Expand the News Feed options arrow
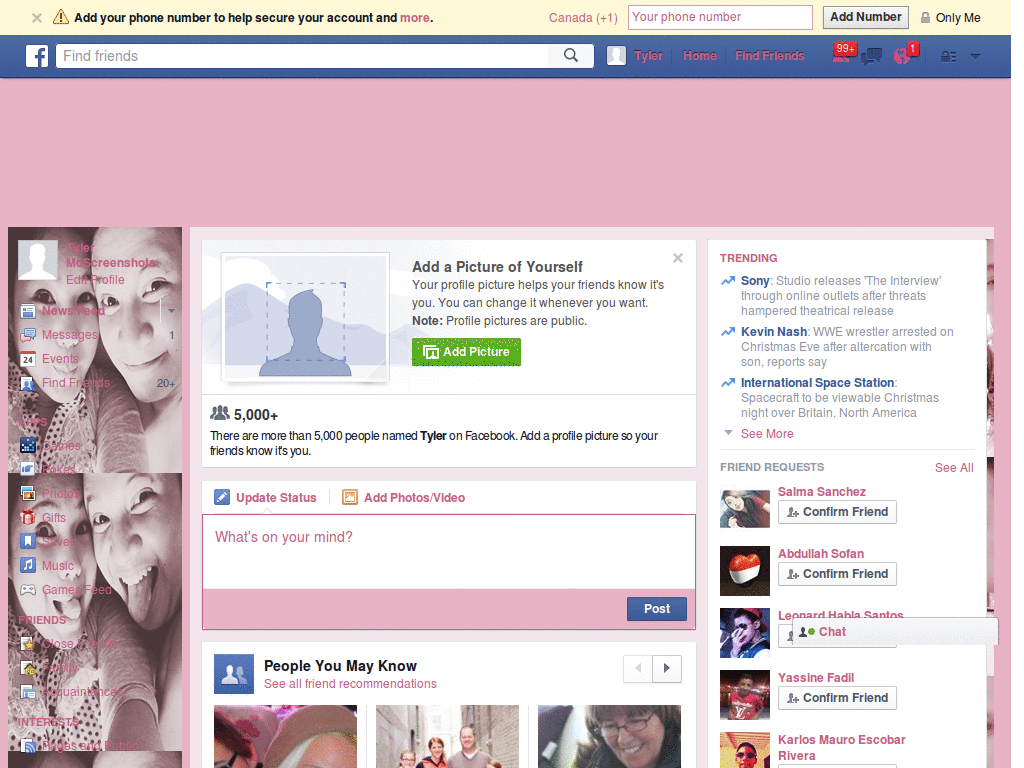The height and width of the screenshot is (768, 1024). point(171,311)
